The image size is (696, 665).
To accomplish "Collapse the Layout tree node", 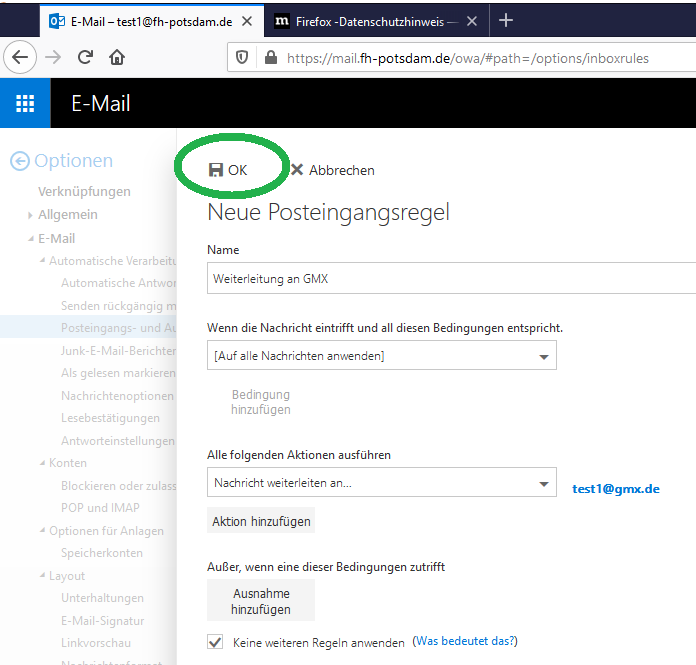I will [x=42, y=575].
